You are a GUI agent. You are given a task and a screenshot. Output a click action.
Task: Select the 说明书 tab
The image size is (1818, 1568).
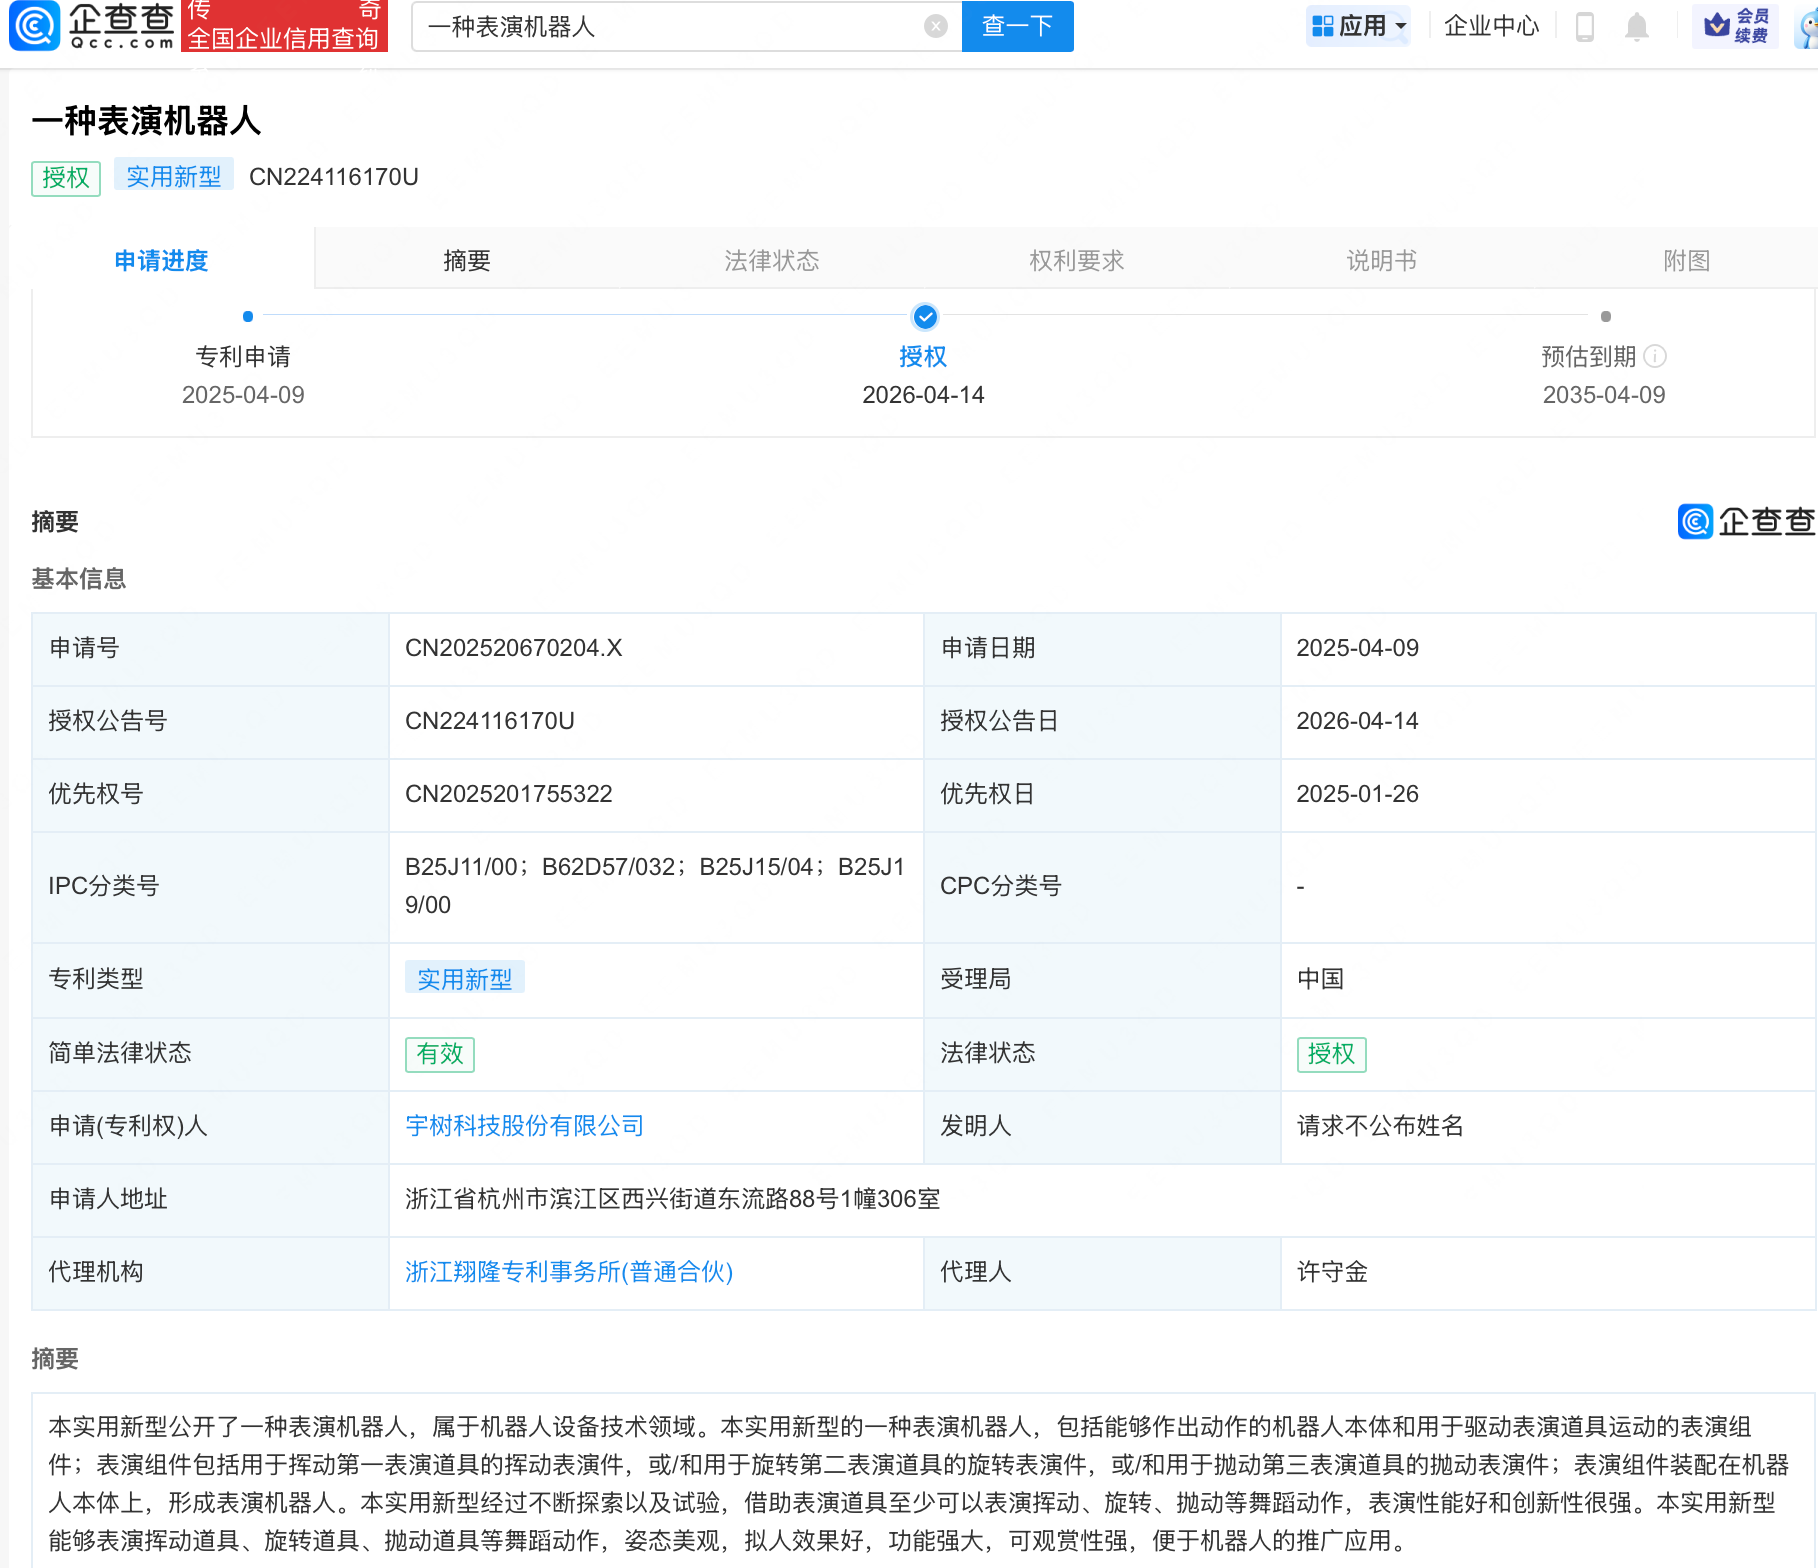point(1381,259)
